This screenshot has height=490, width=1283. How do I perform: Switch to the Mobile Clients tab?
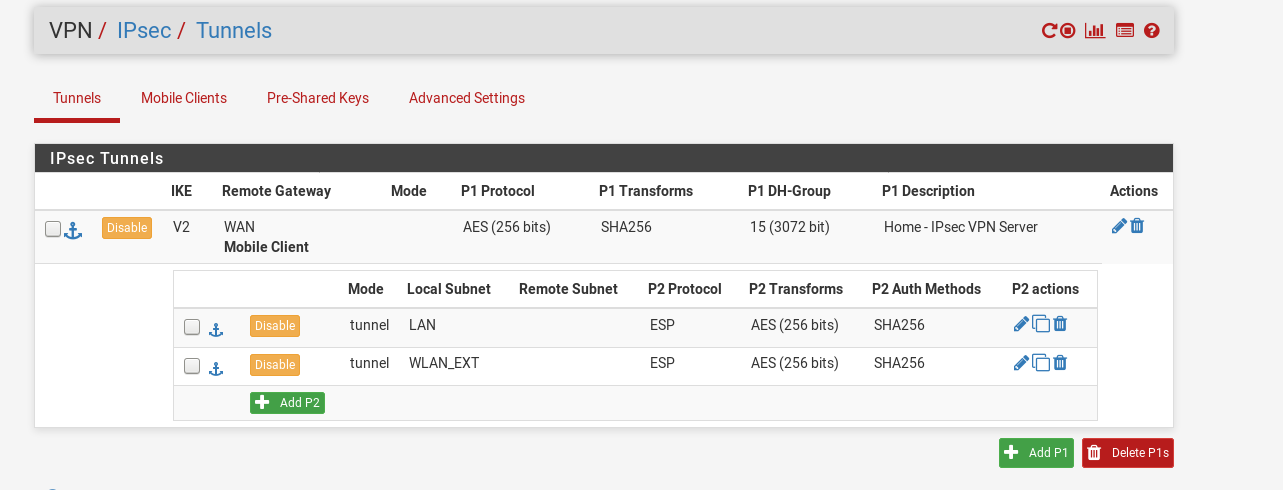pos(184,98)
